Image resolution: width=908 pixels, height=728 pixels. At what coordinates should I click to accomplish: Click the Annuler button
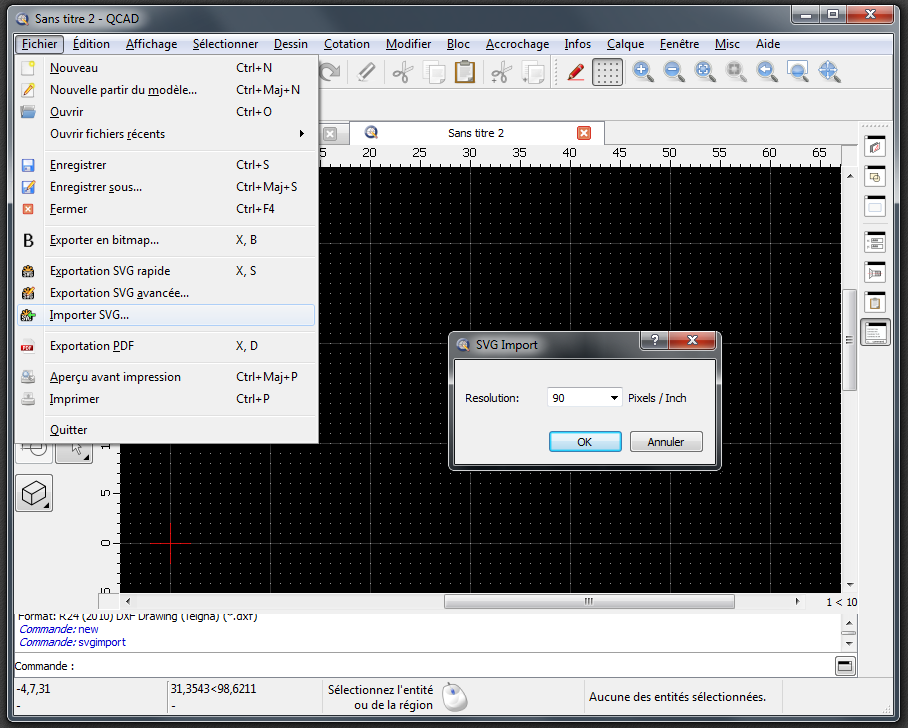click(665, 441)
